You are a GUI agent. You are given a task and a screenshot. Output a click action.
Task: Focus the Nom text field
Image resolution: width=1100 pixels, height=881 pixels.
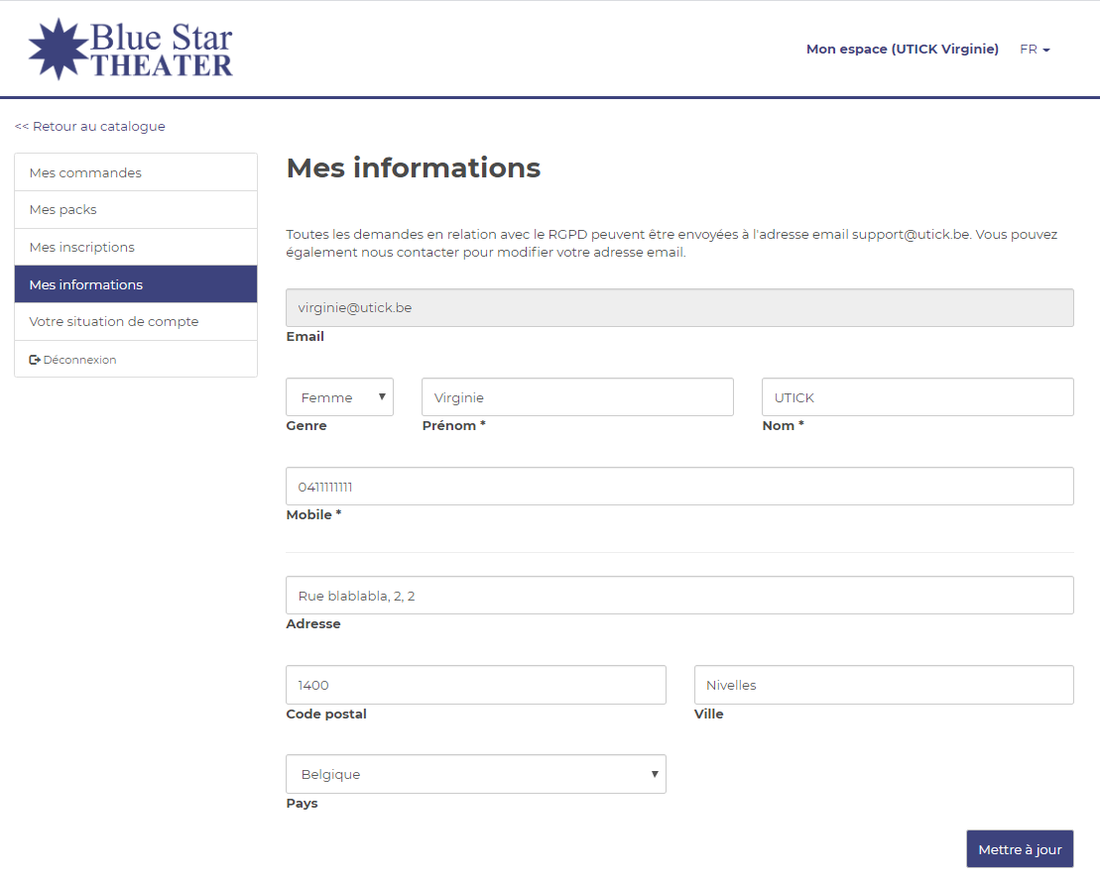[917, 397]
